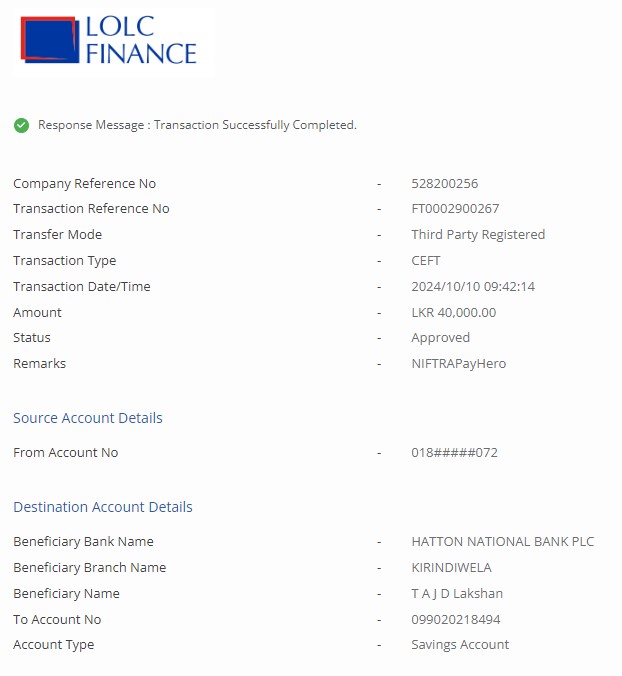Click the Transaction Successfully Completed message

pyautogui.click(x=197, y=125)
